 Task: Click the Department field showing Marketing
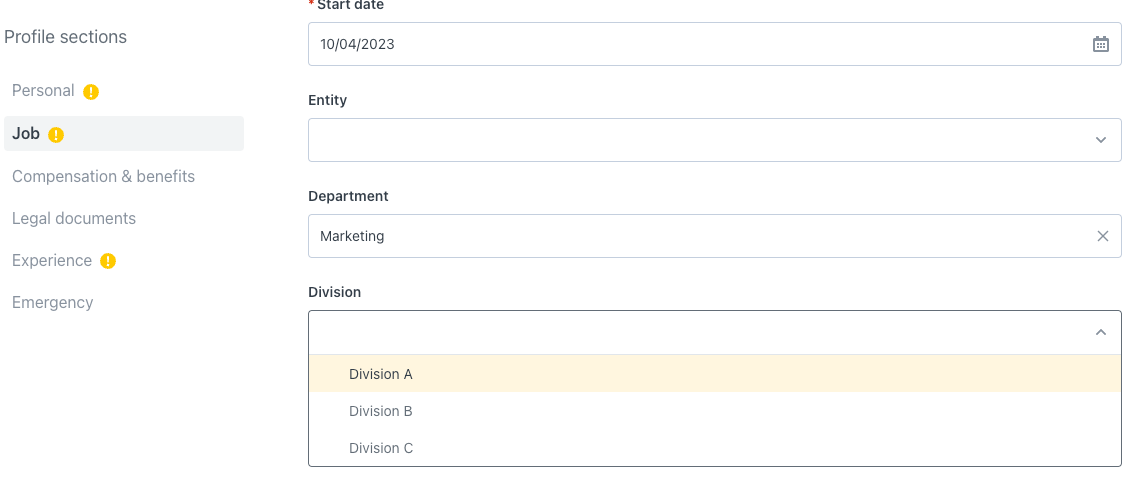tap(714, 236)
